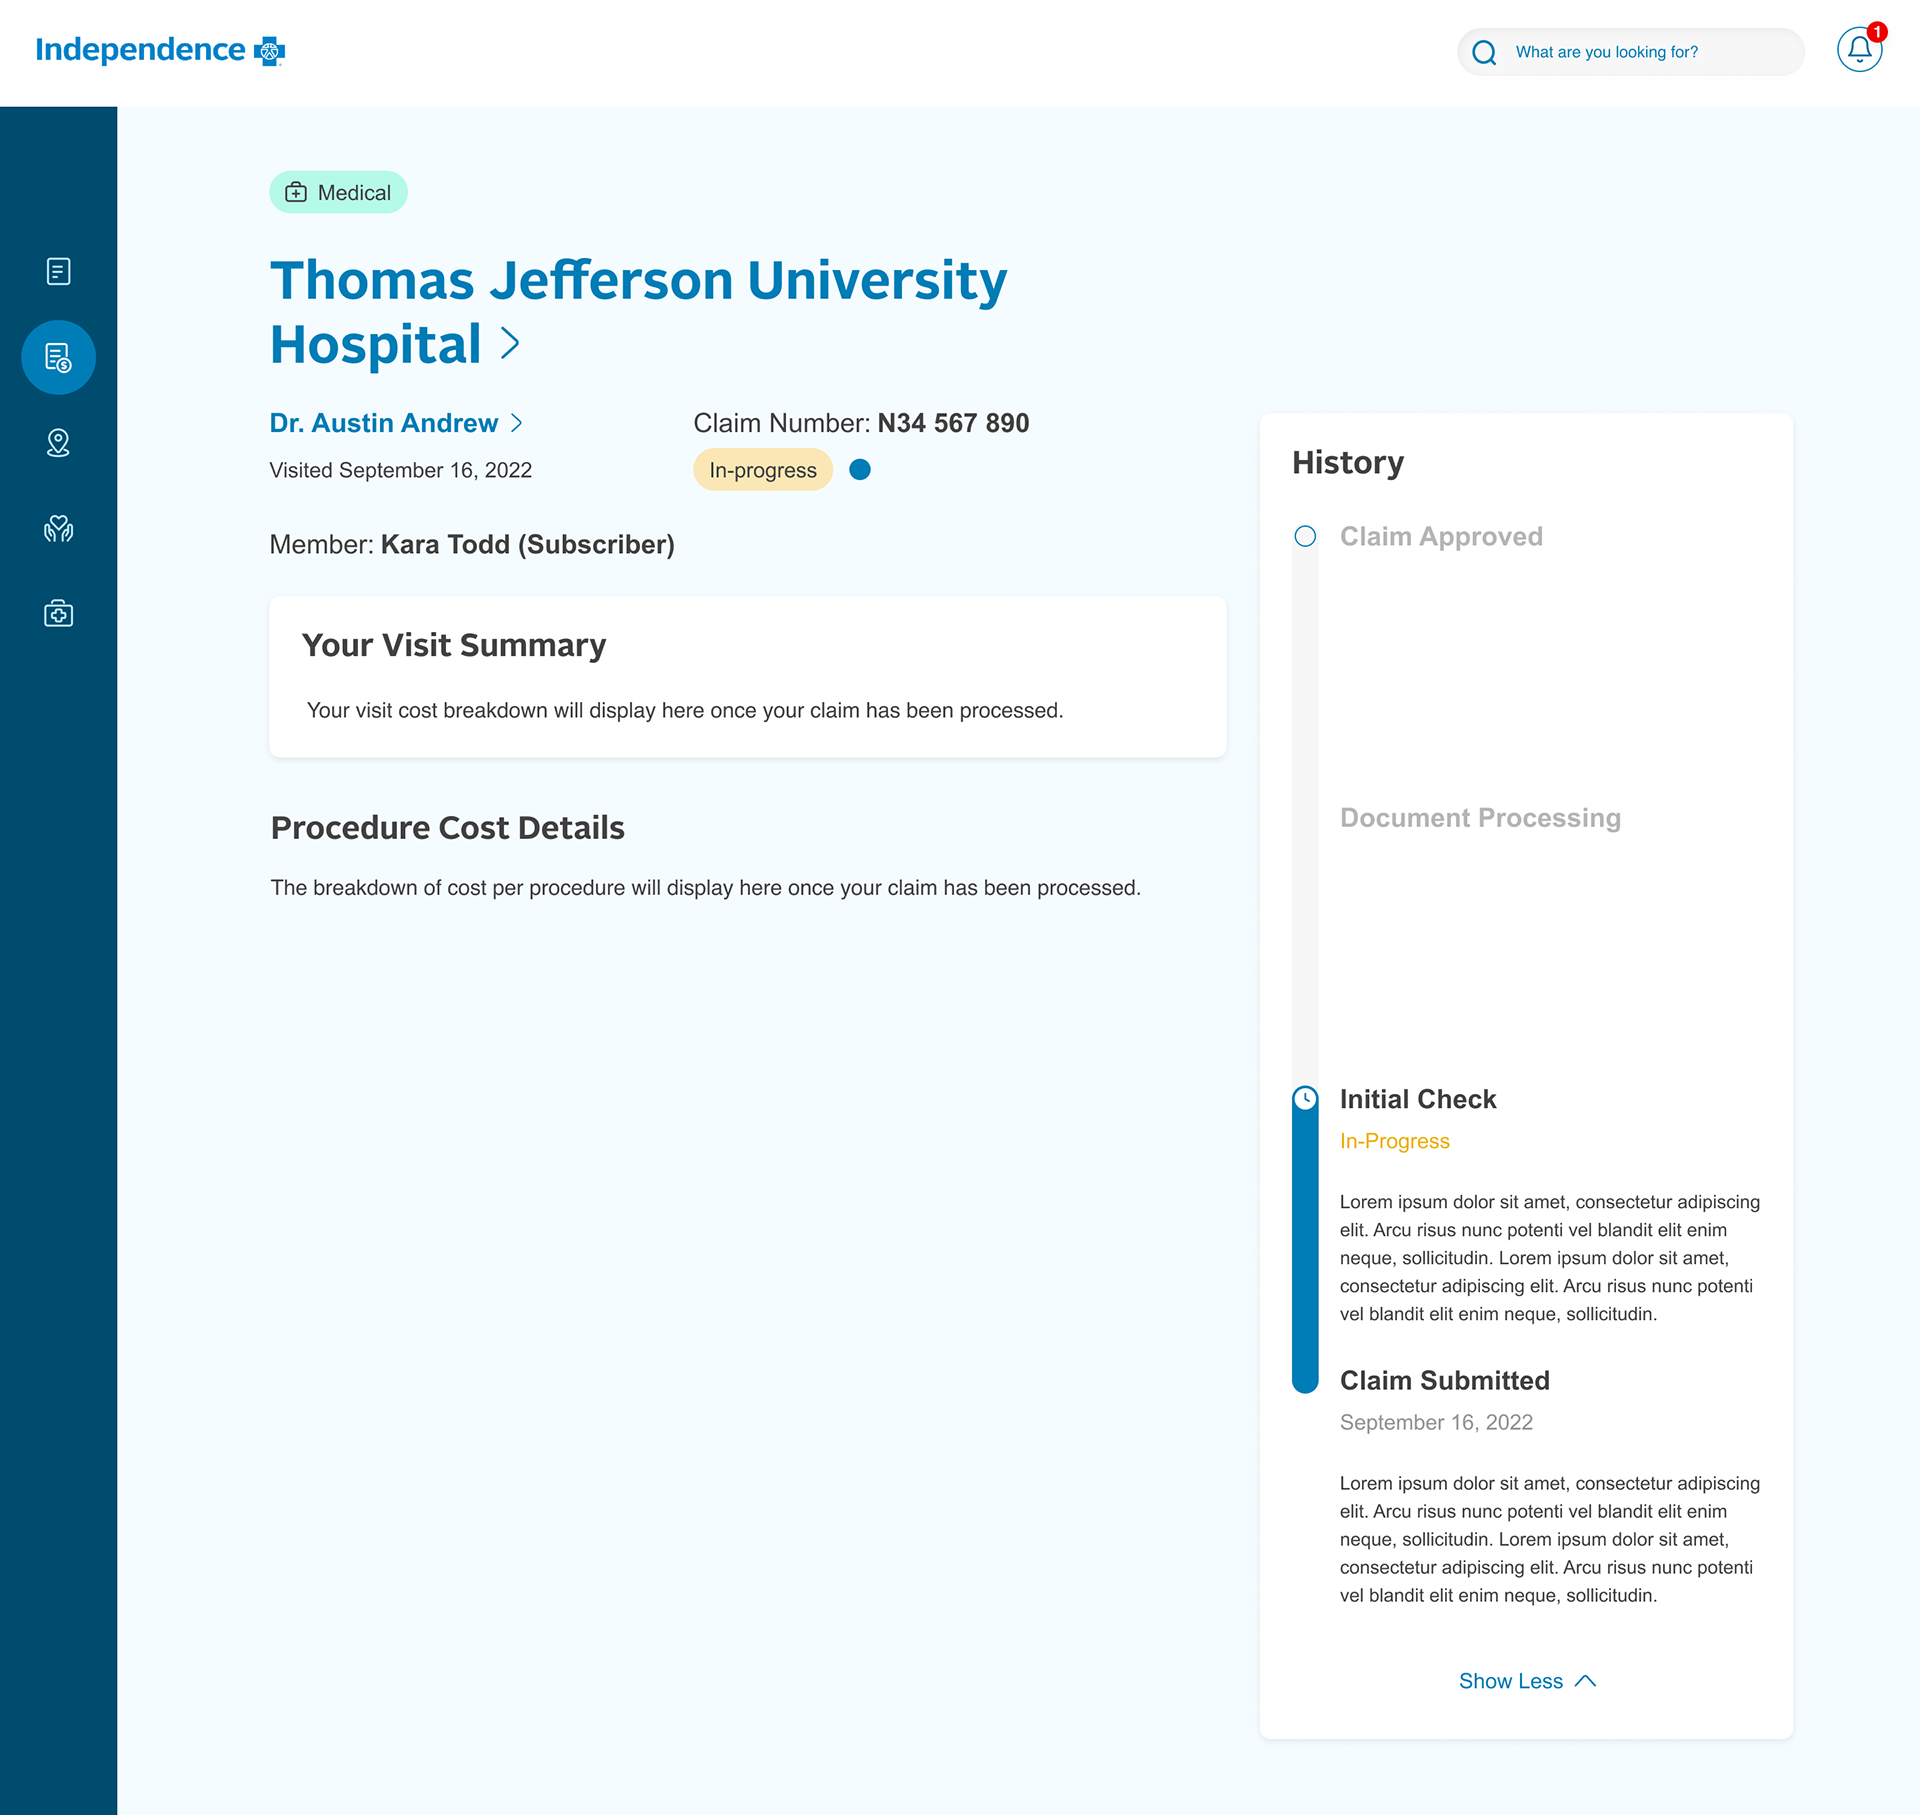Click the blue status dot beside In-progress
Viewport: 1920px width, 1815px height.
pos(860,469)
